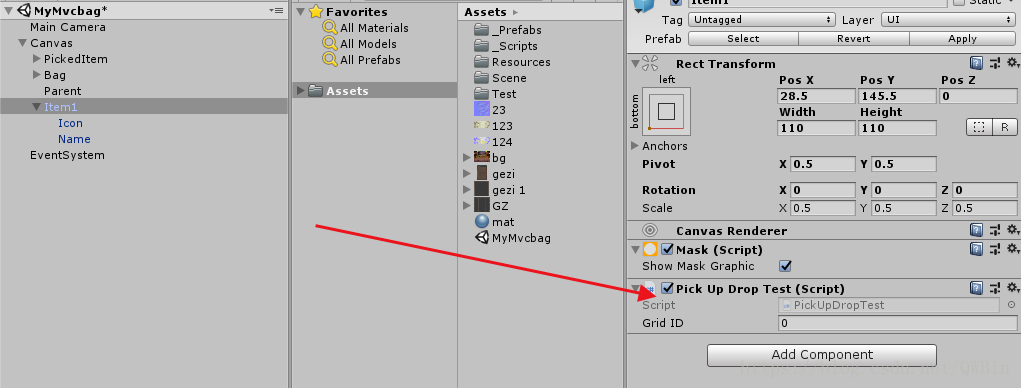Collapse the Item1 node
The width and height of the screenshot is (1021, 388).
tap(37, 107)
